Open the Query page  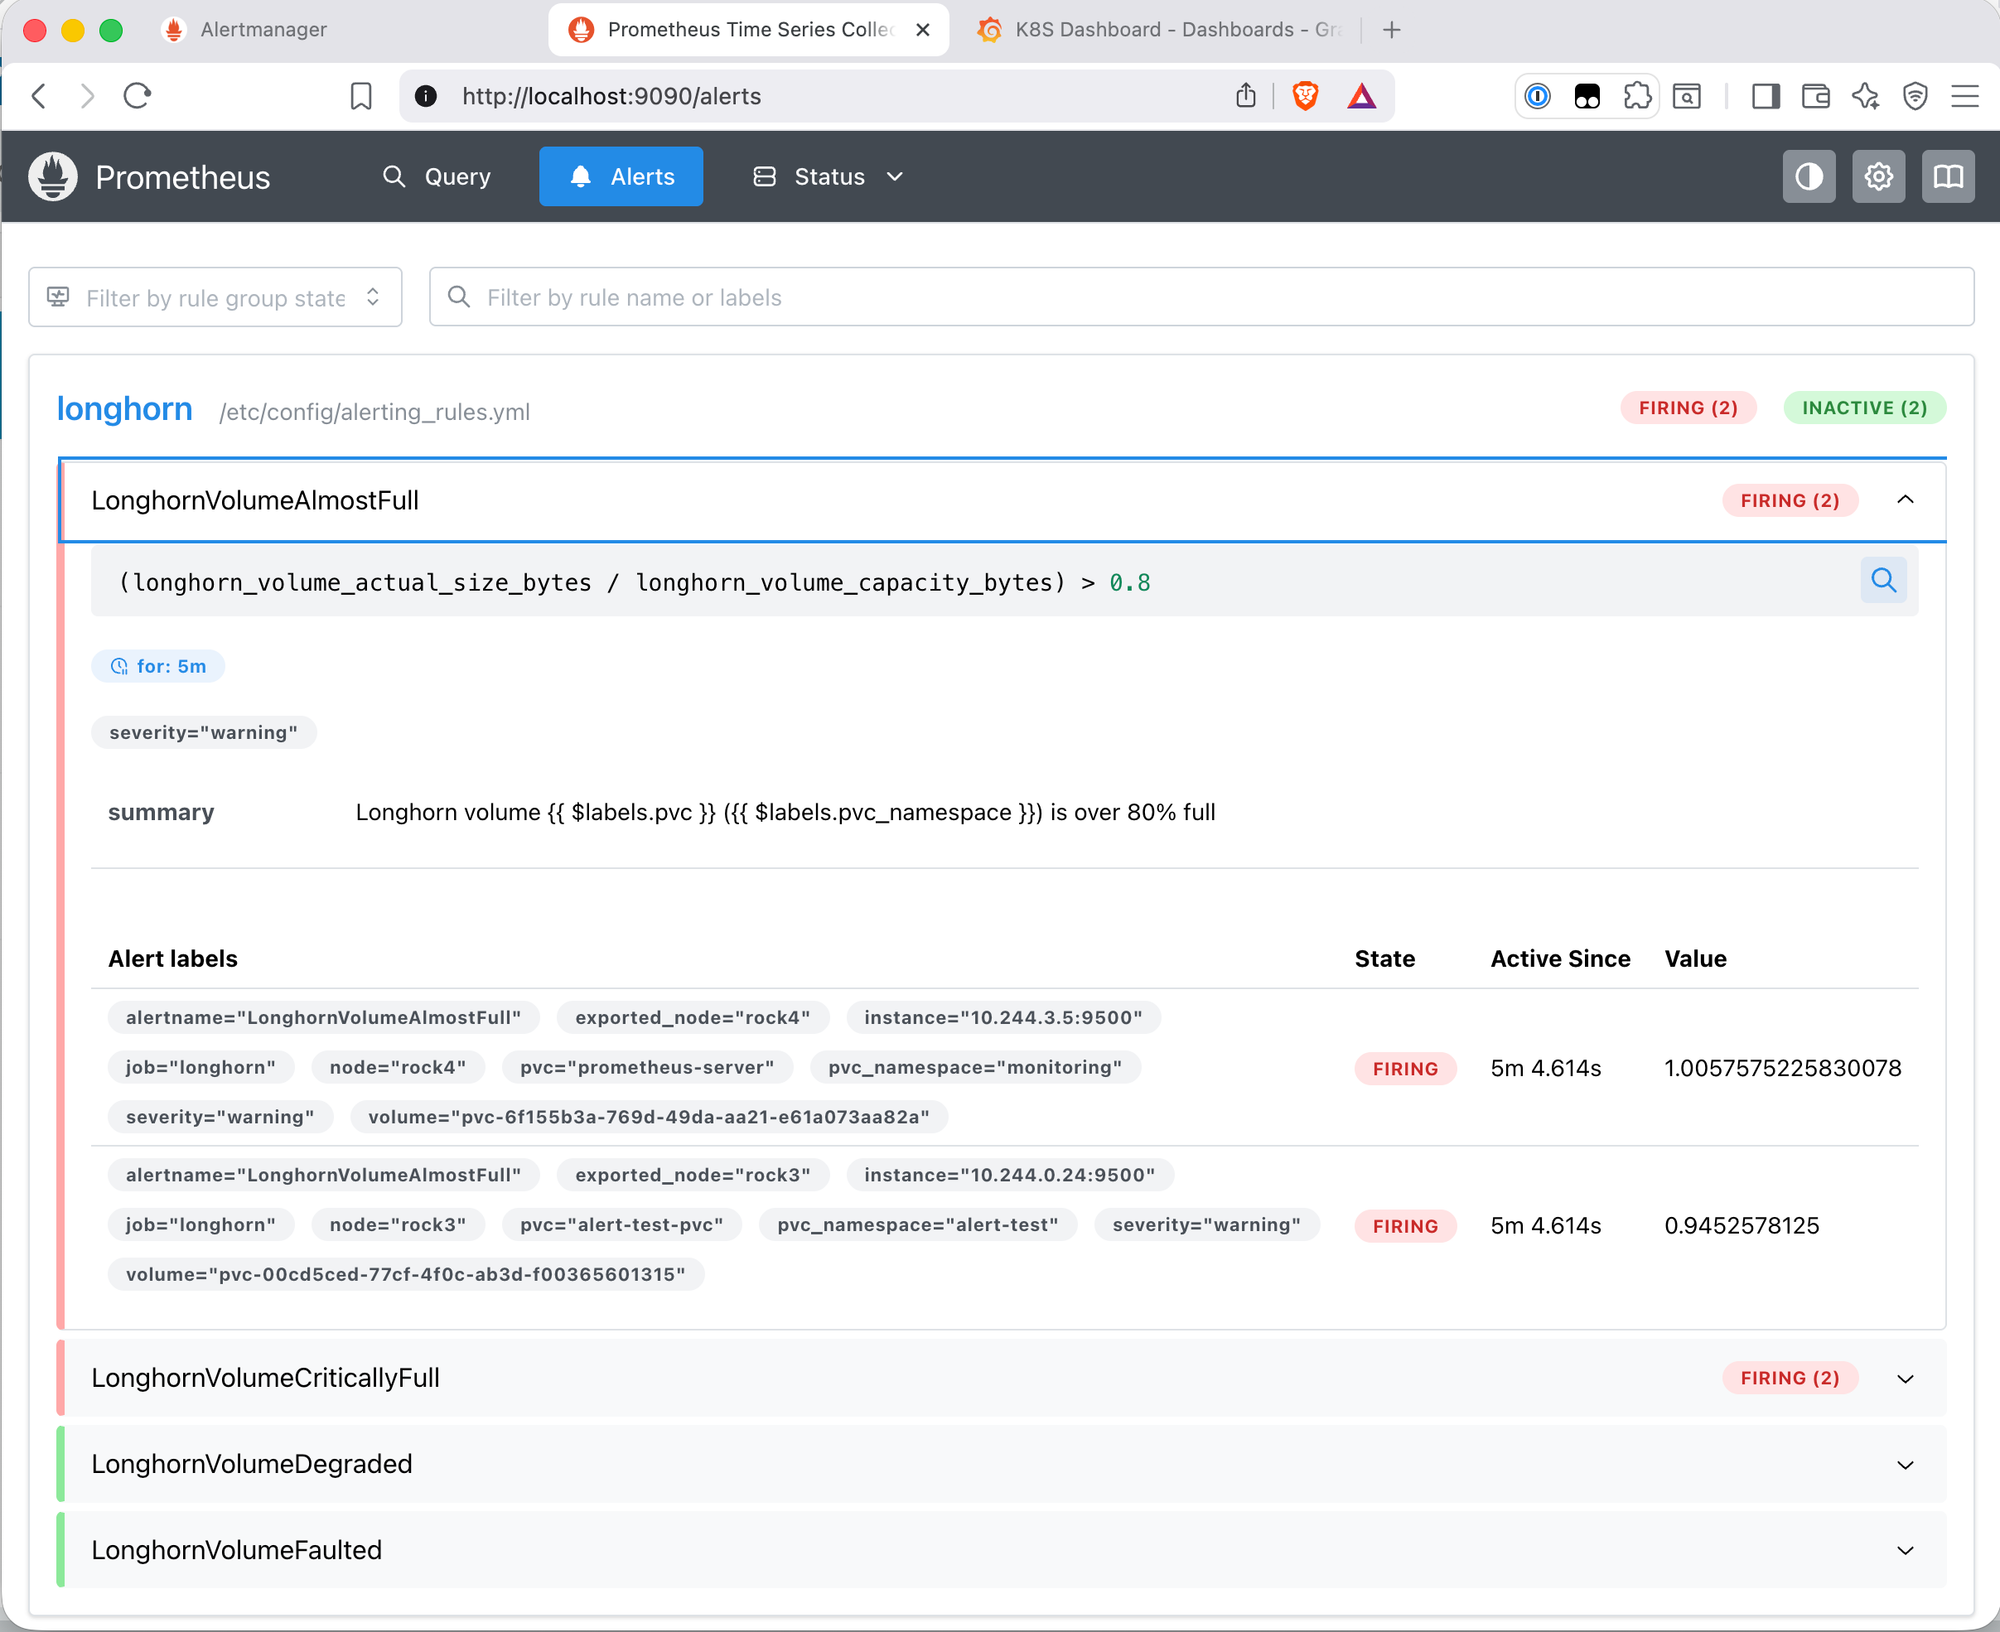(437, 177)
